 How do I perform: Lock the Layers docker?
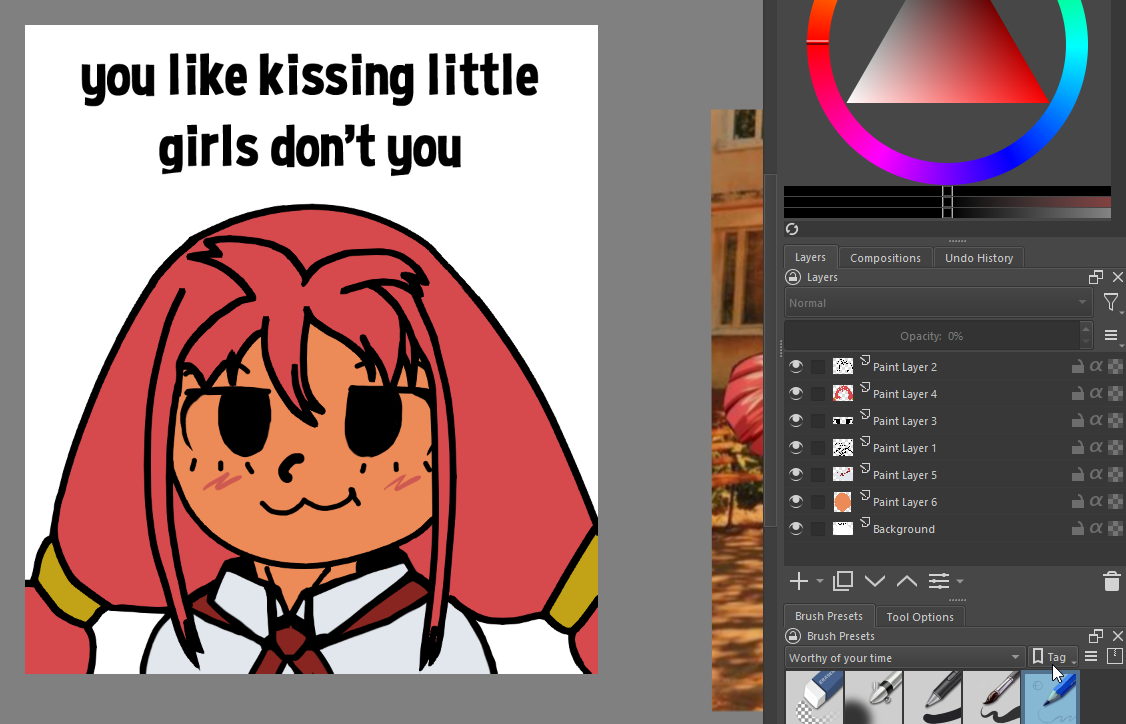click(793, 277)
